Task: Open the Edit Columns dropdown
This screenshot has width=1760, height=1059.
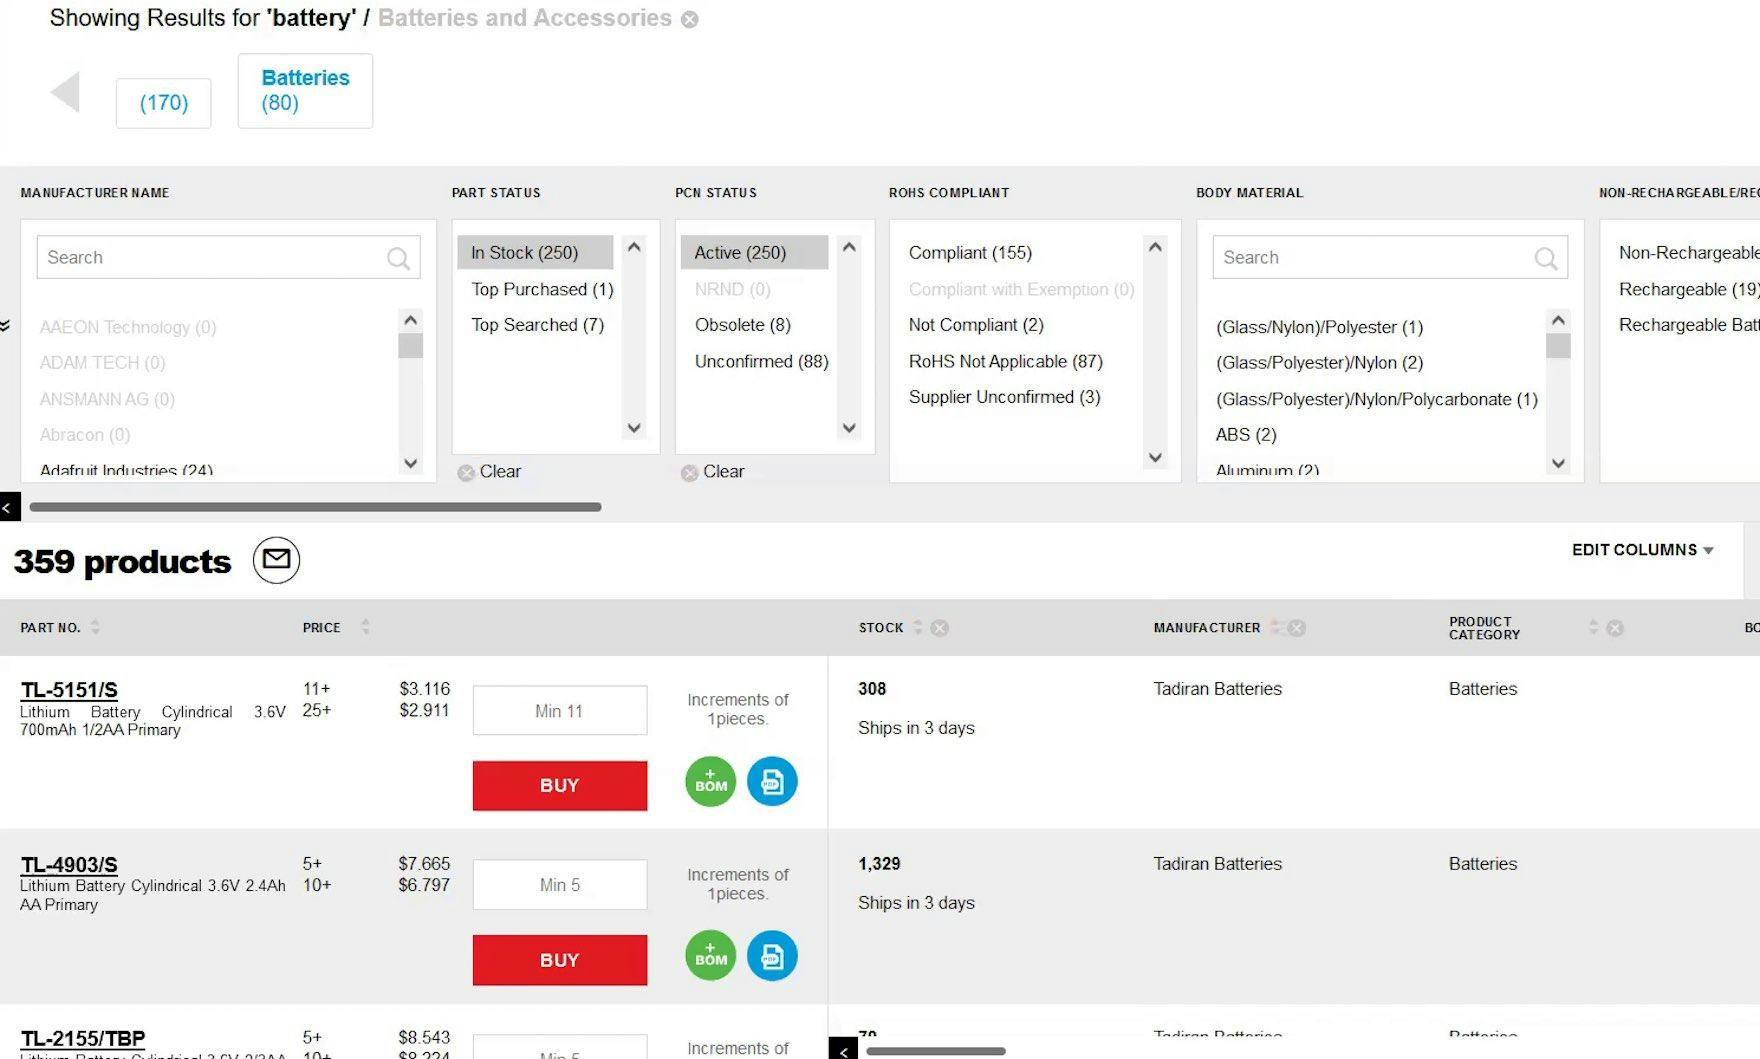Action: [x=1642, y=550]
